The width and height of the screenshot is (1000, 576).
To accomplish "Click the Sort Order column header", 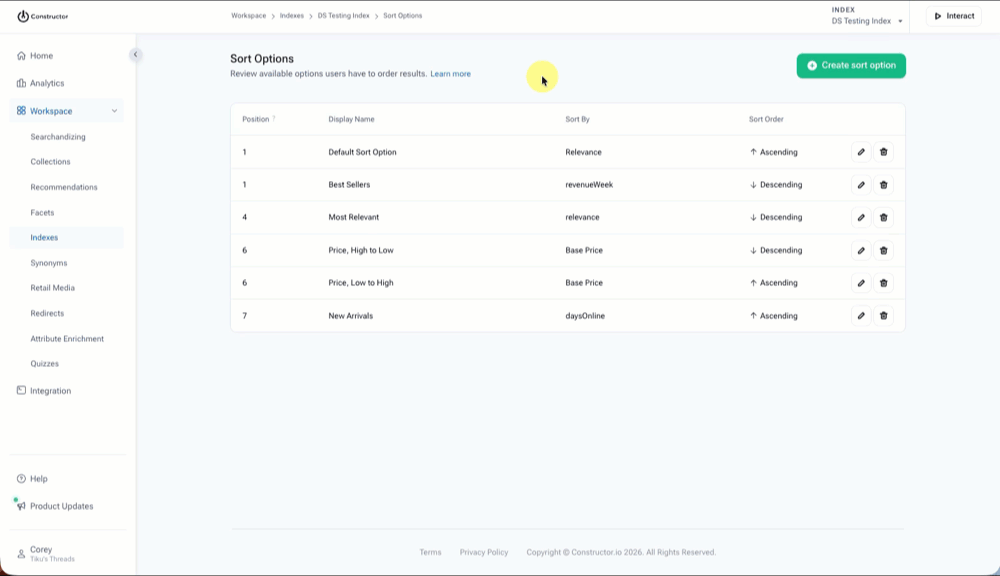I will click(766, 119).
